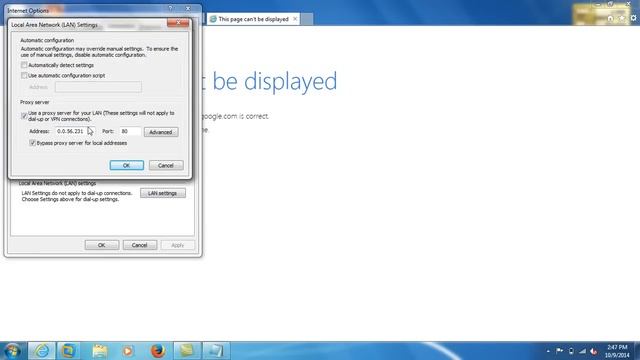Open the network signal tray icon
Screen dimensions: 640x360
pyautogui.click(x=582, y=351)
